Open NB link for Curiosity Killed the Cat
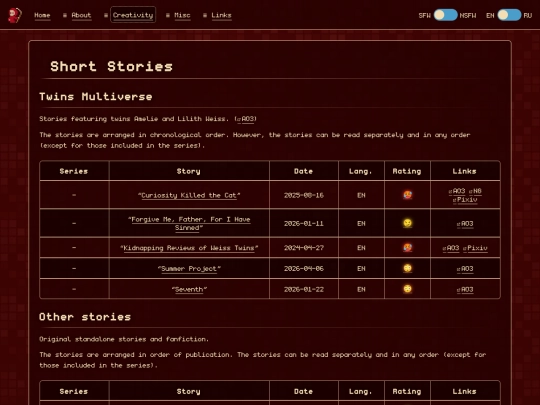The image size is (540, 405). 475,191
